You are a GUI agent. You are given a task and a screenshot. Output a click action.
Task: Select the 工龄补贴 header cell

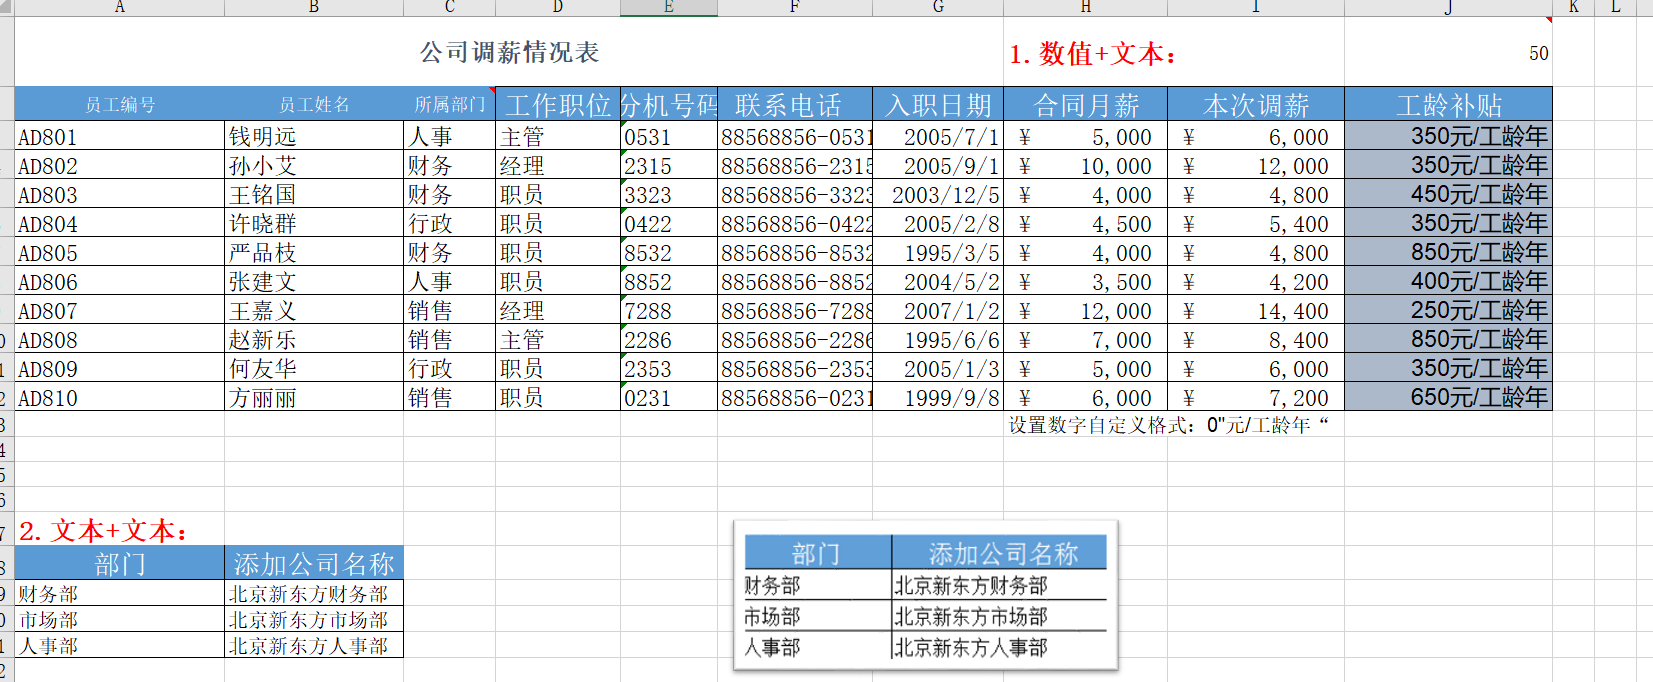pos(1448,105)
